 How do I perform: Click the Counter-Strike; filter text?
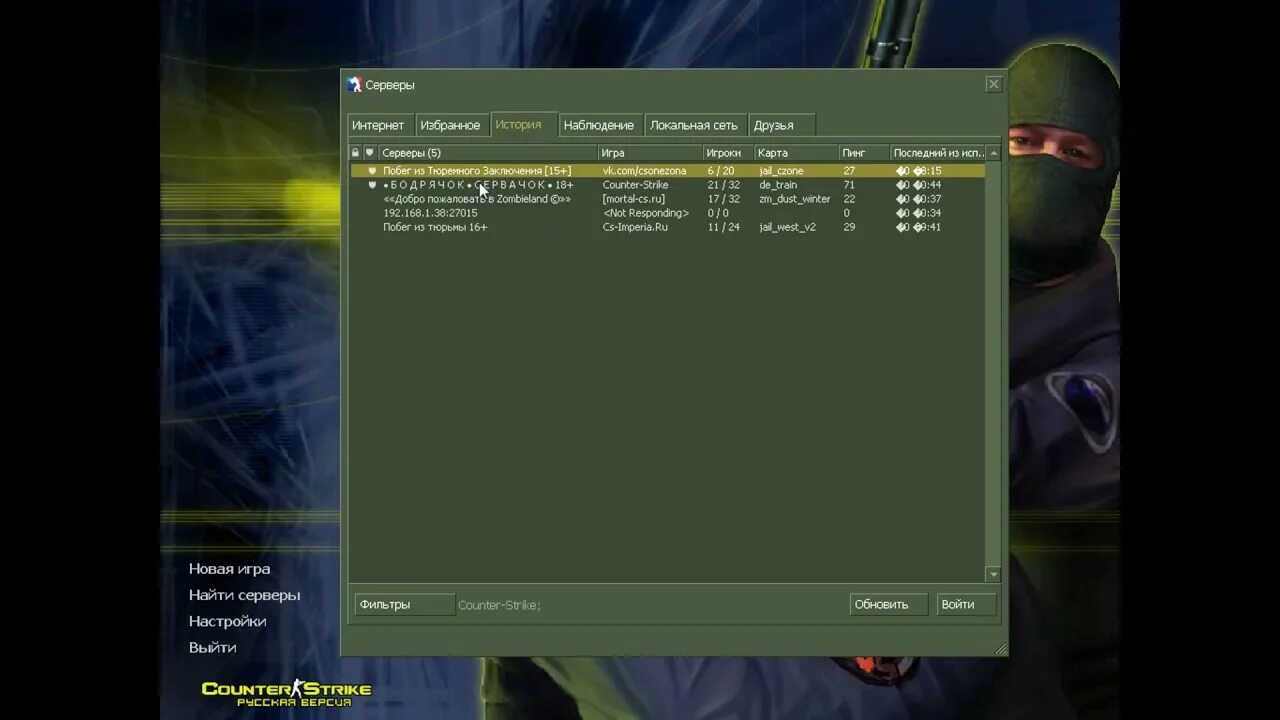pos(499,605)
